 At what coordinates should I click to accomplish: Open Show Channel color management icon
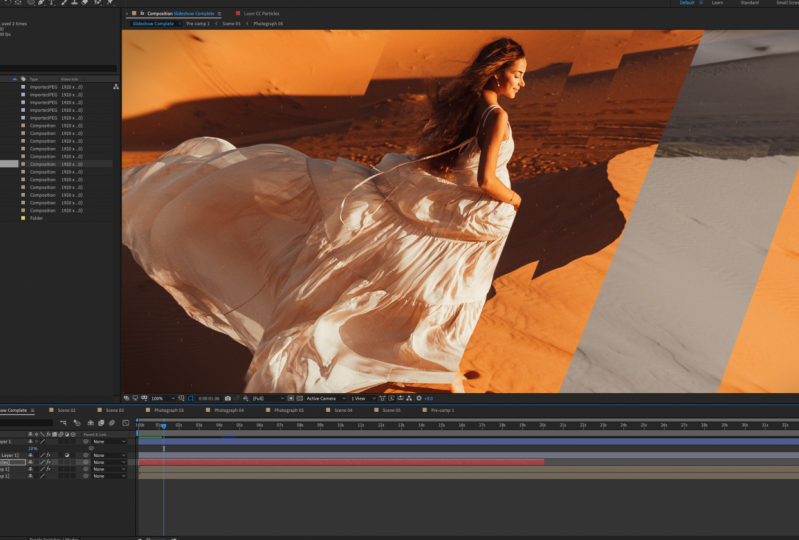tap(245, 398)
